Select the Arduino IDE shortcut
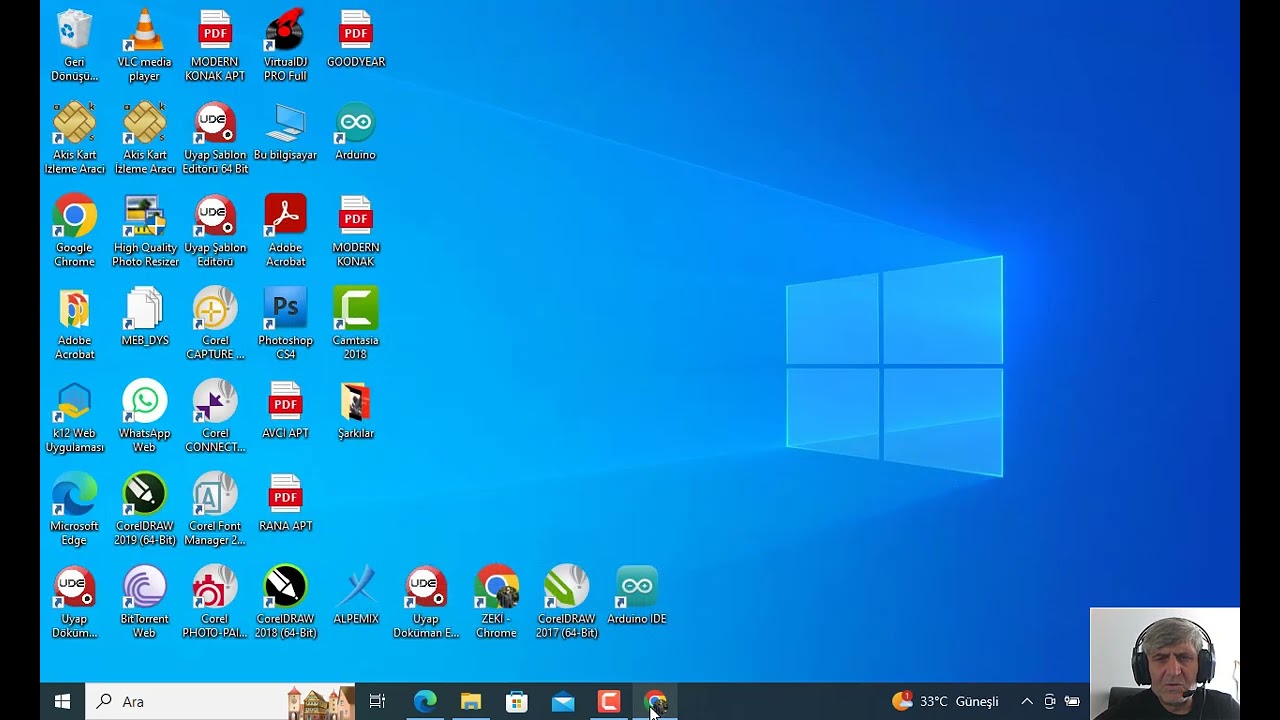The height and width of the screenshot is (720, 1280). pos(637,597)
